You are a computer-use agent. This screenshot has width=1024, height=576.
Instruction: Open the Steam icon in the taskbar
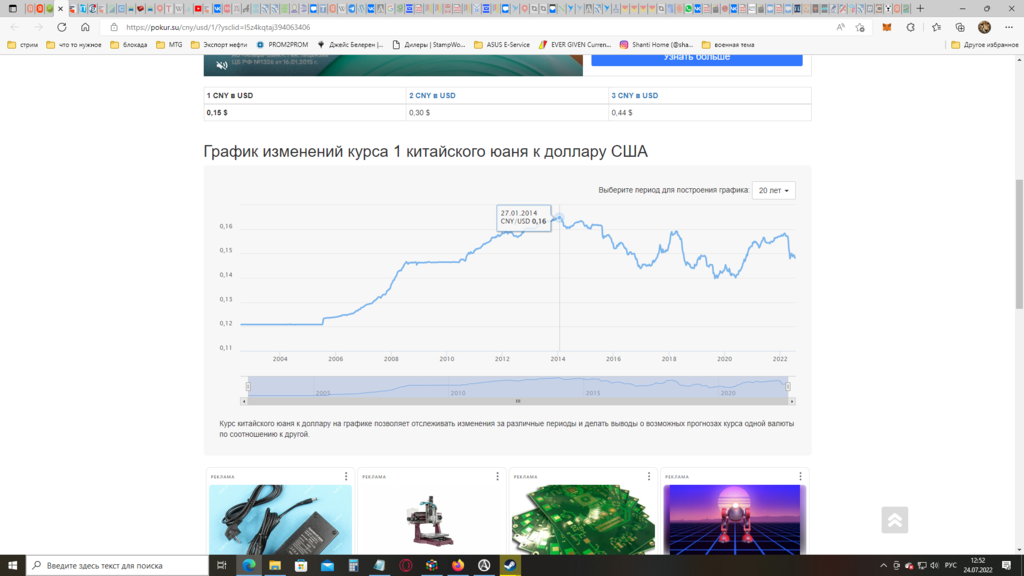tap(510, 565)
